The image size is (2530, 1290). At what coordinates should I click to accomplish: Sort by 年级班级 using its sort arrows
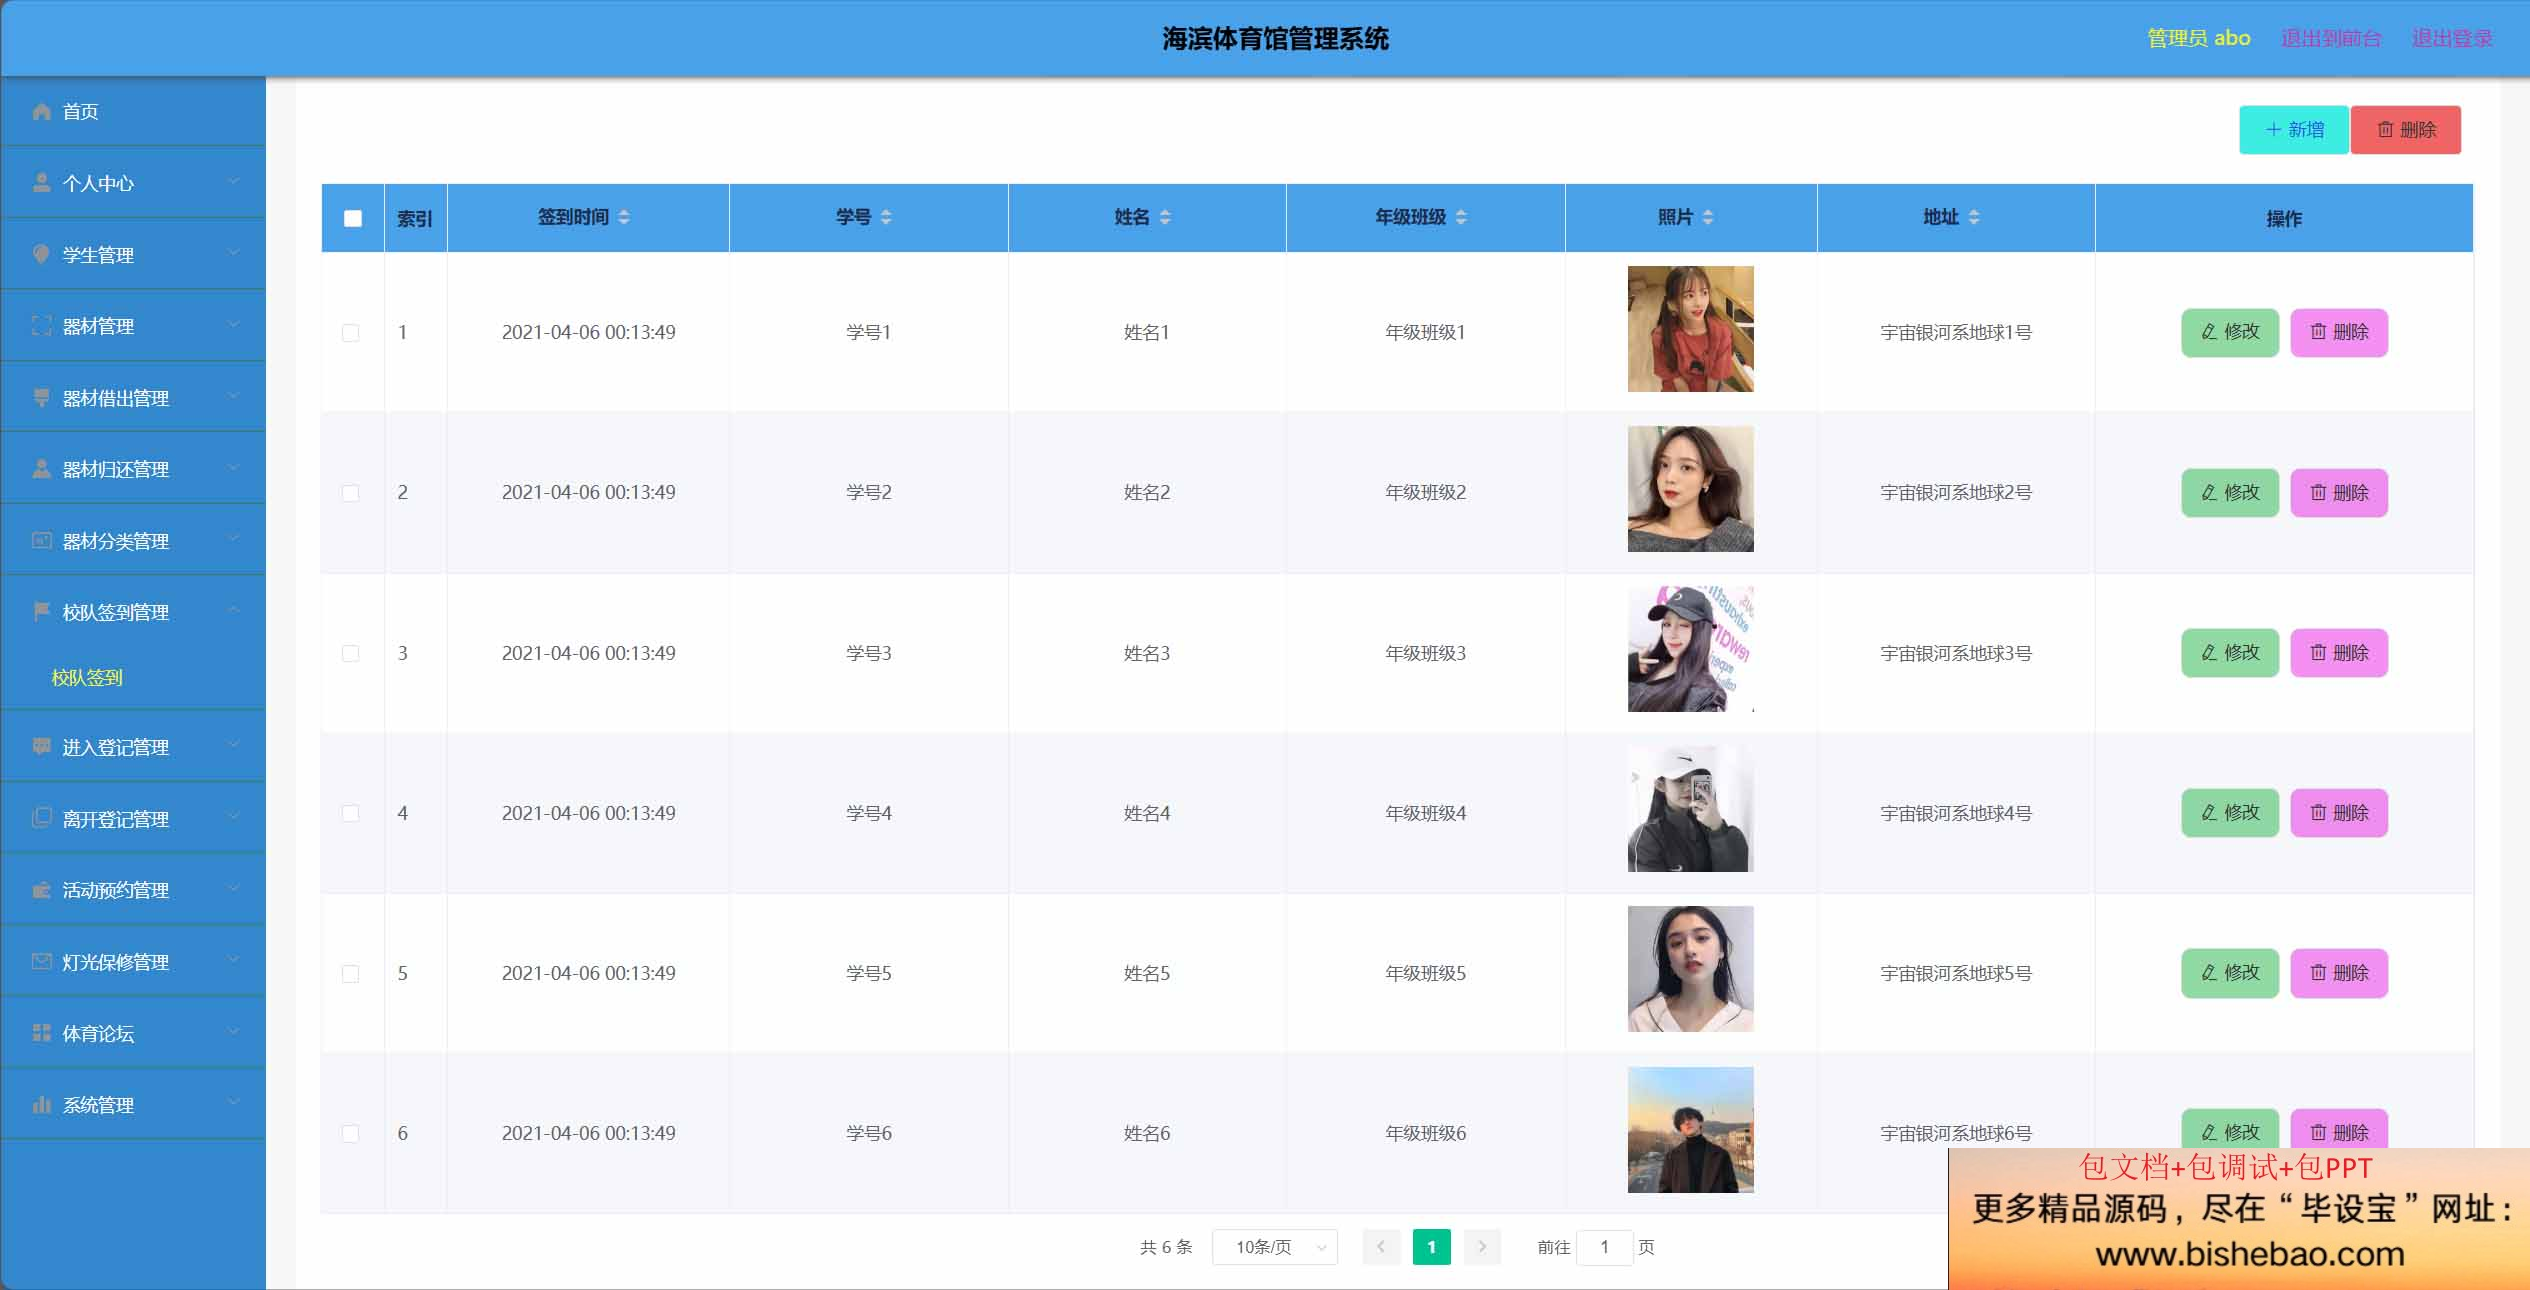point(1461,217)
